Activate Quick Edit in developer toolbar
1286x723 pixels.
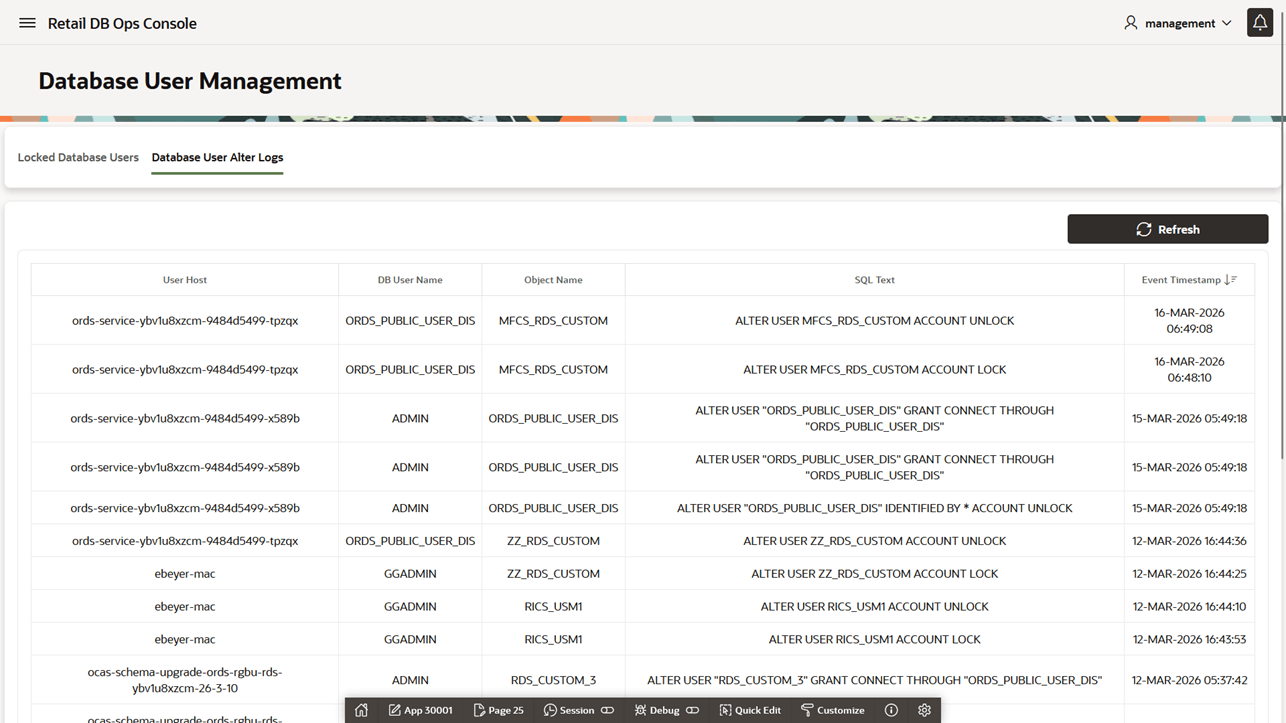pos(750,710)
